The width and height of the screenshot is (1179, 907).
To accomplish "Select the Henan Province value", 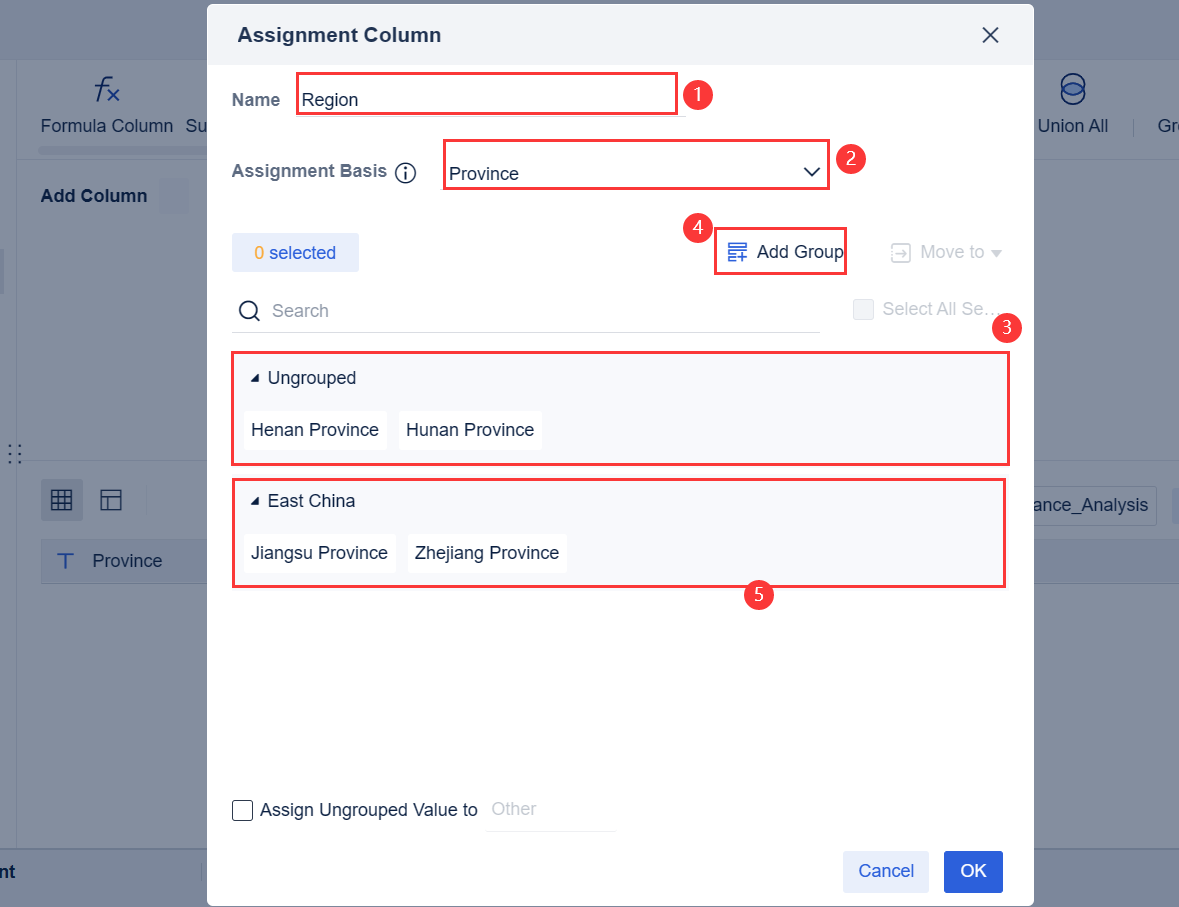I will [314, 429].
